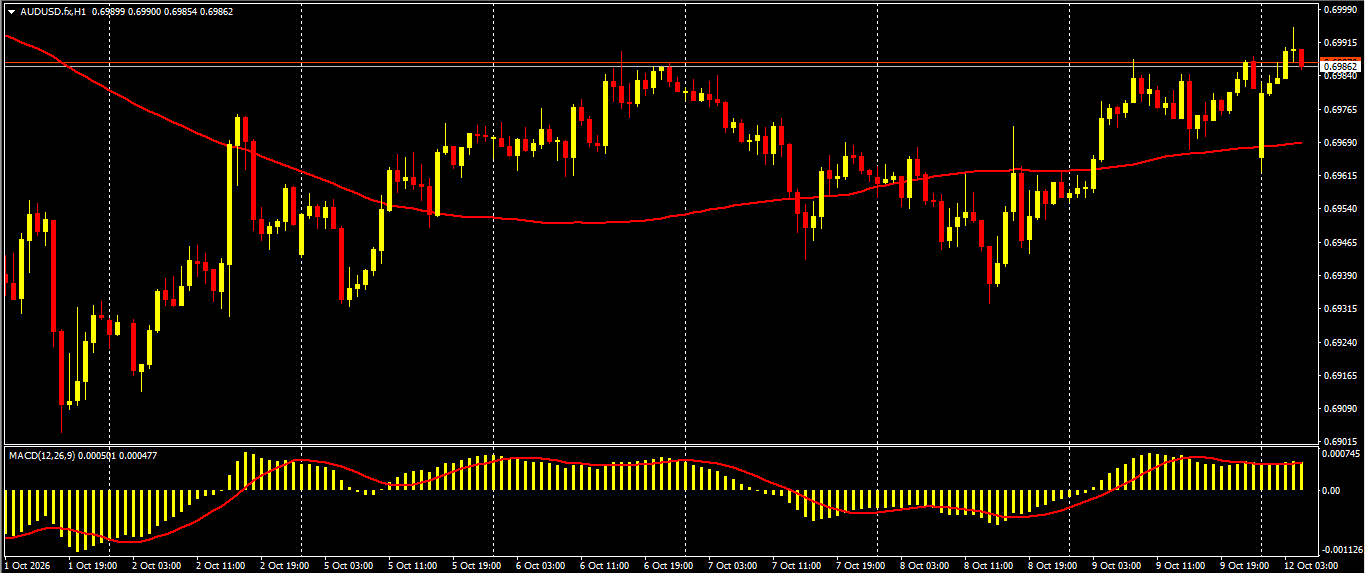The image size is (1365, 573).
Task: Click the 0.69315 price axis label
Action: 1338,309
